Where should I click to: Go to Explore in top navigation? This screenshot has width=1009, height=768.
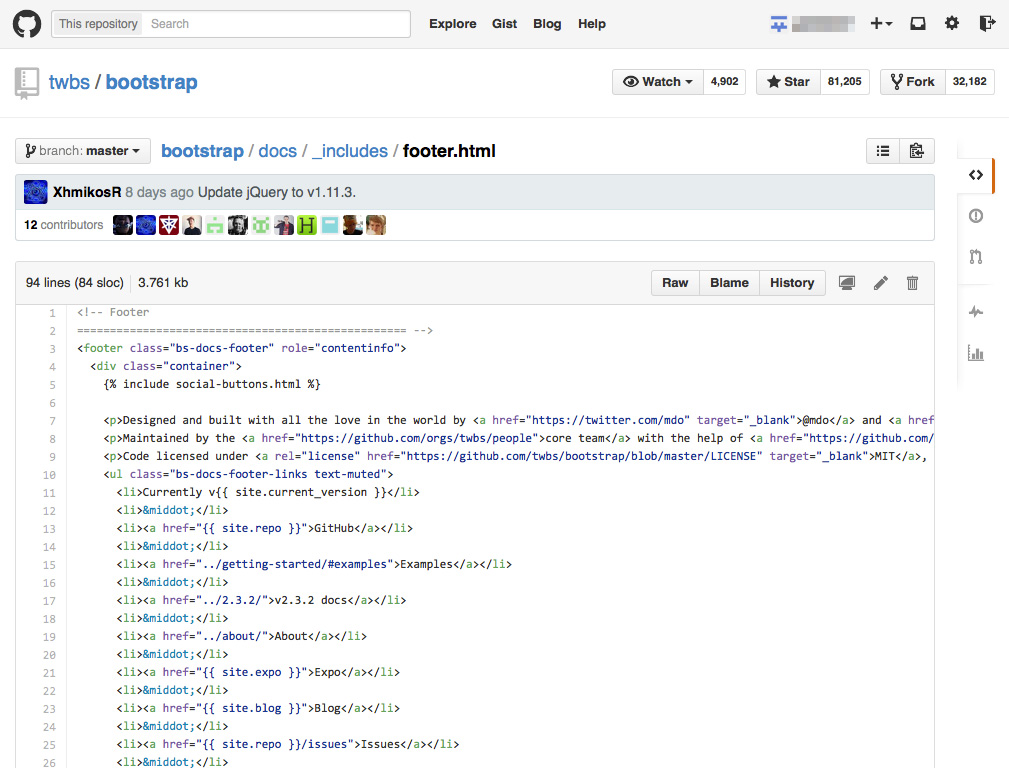click(452, 24)
